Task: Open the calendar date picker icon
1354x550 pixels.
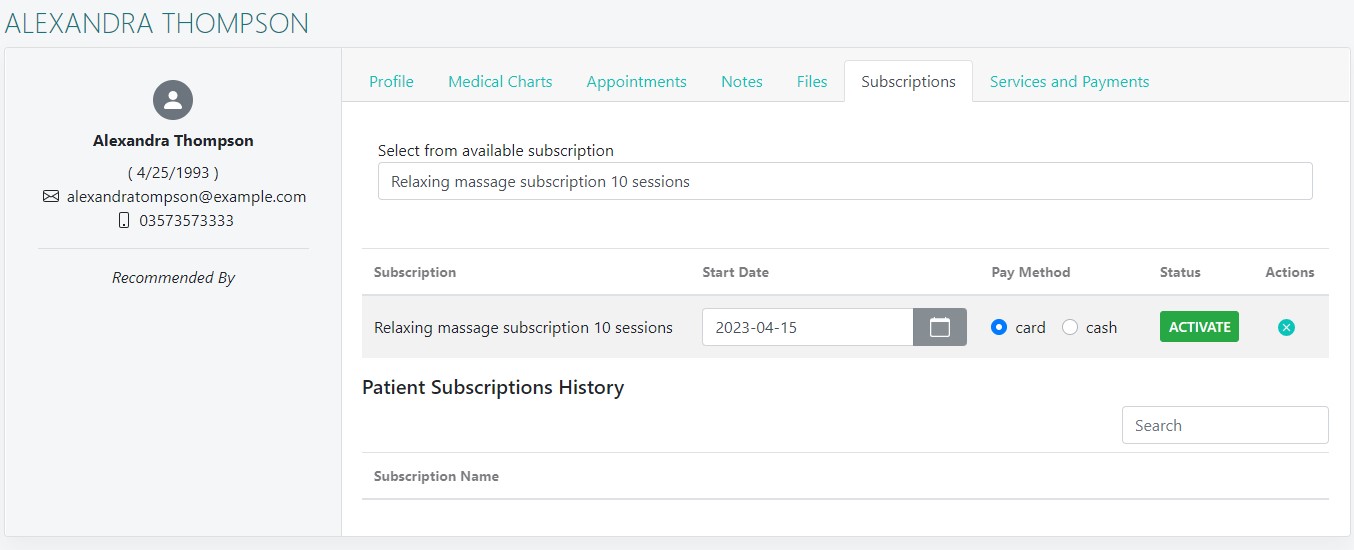Action: pyautogui.click(x=939, y=327)
